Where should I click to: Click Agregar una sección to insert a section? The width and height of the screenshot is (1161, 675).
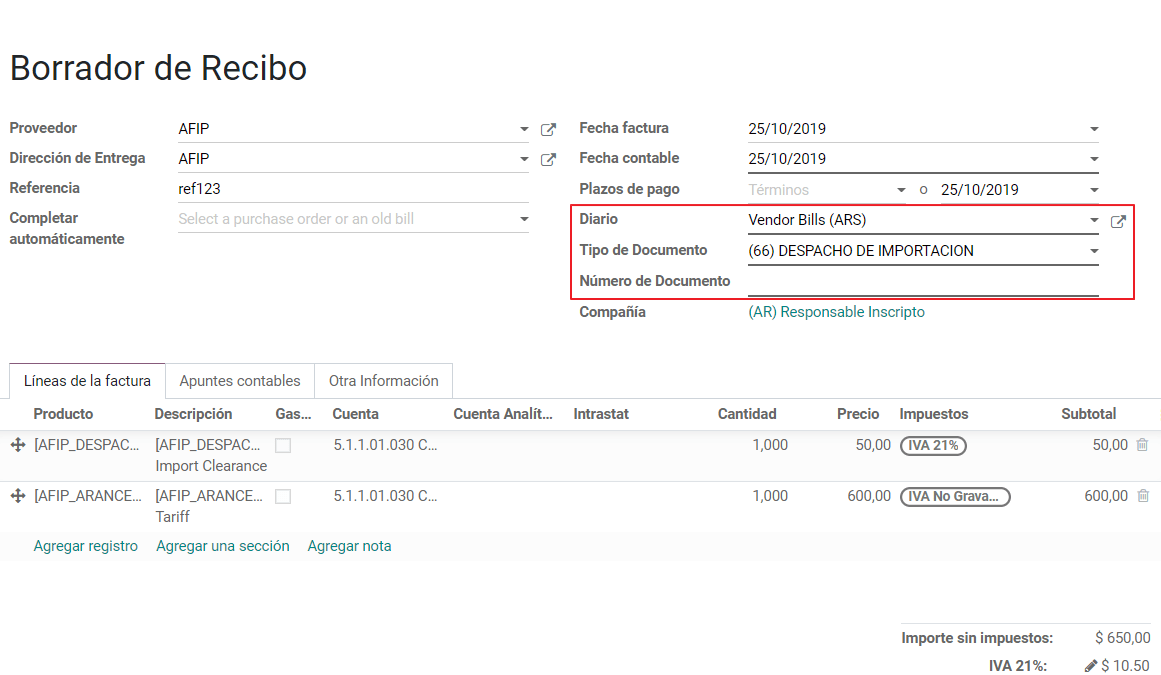(222, 546)
